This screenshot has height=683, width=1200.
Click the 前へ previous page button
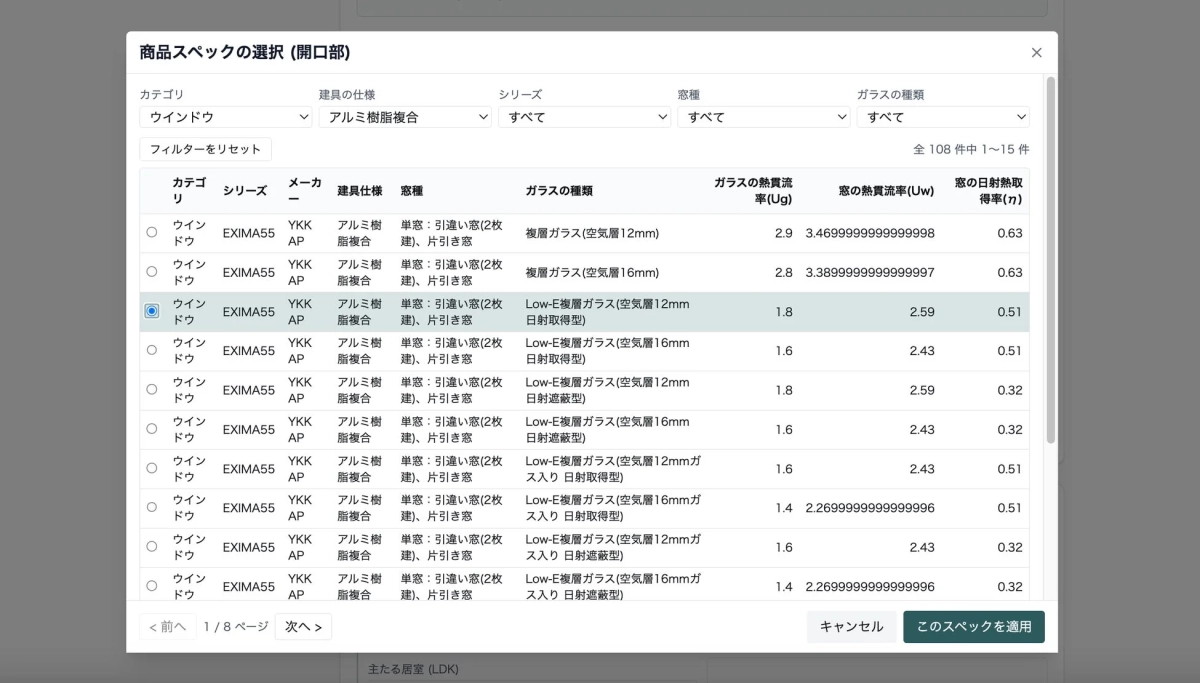(167, 627)
